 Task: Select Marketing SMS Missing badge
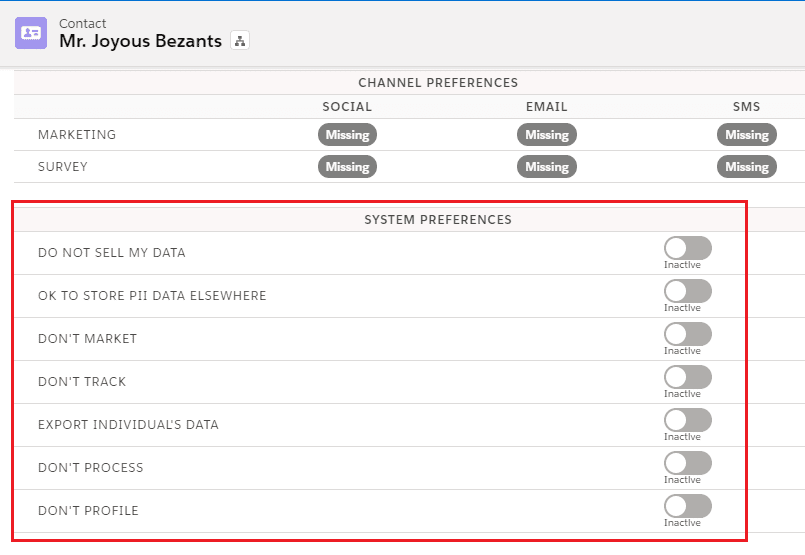coord(747,135)
